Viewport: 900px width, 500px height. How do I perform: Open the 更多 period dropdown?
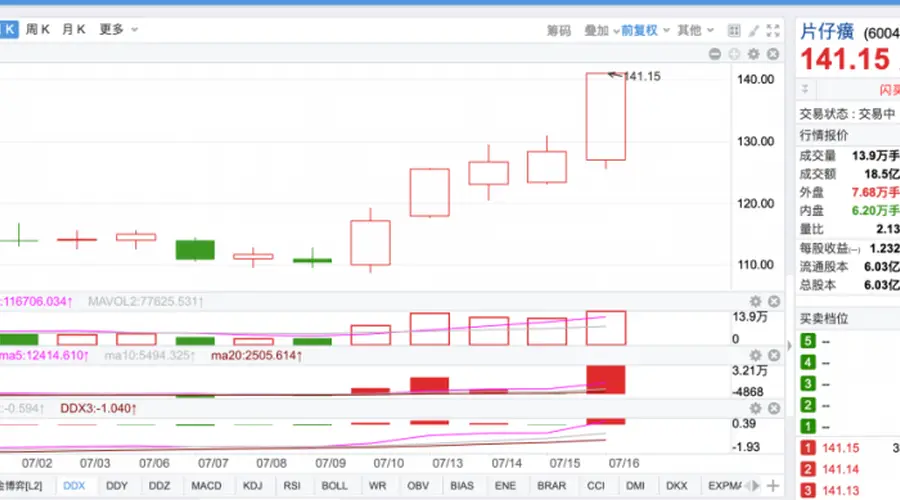pyautogui.click(x=118, y=29)
